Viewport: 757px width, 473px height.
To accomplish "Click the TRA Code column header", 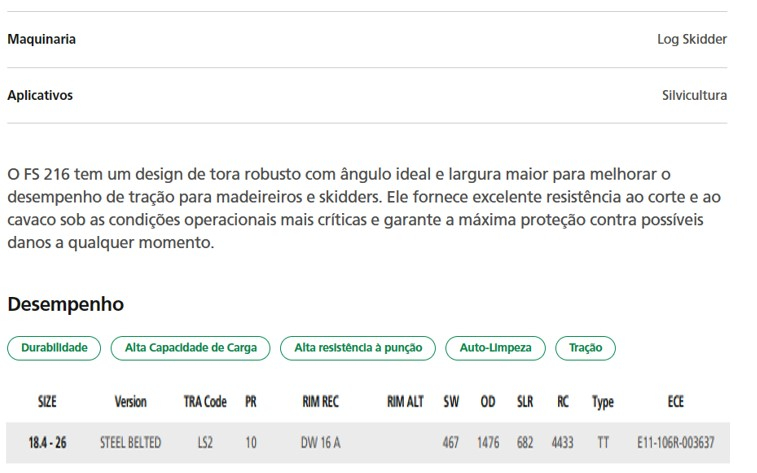I will coord(205,402).
